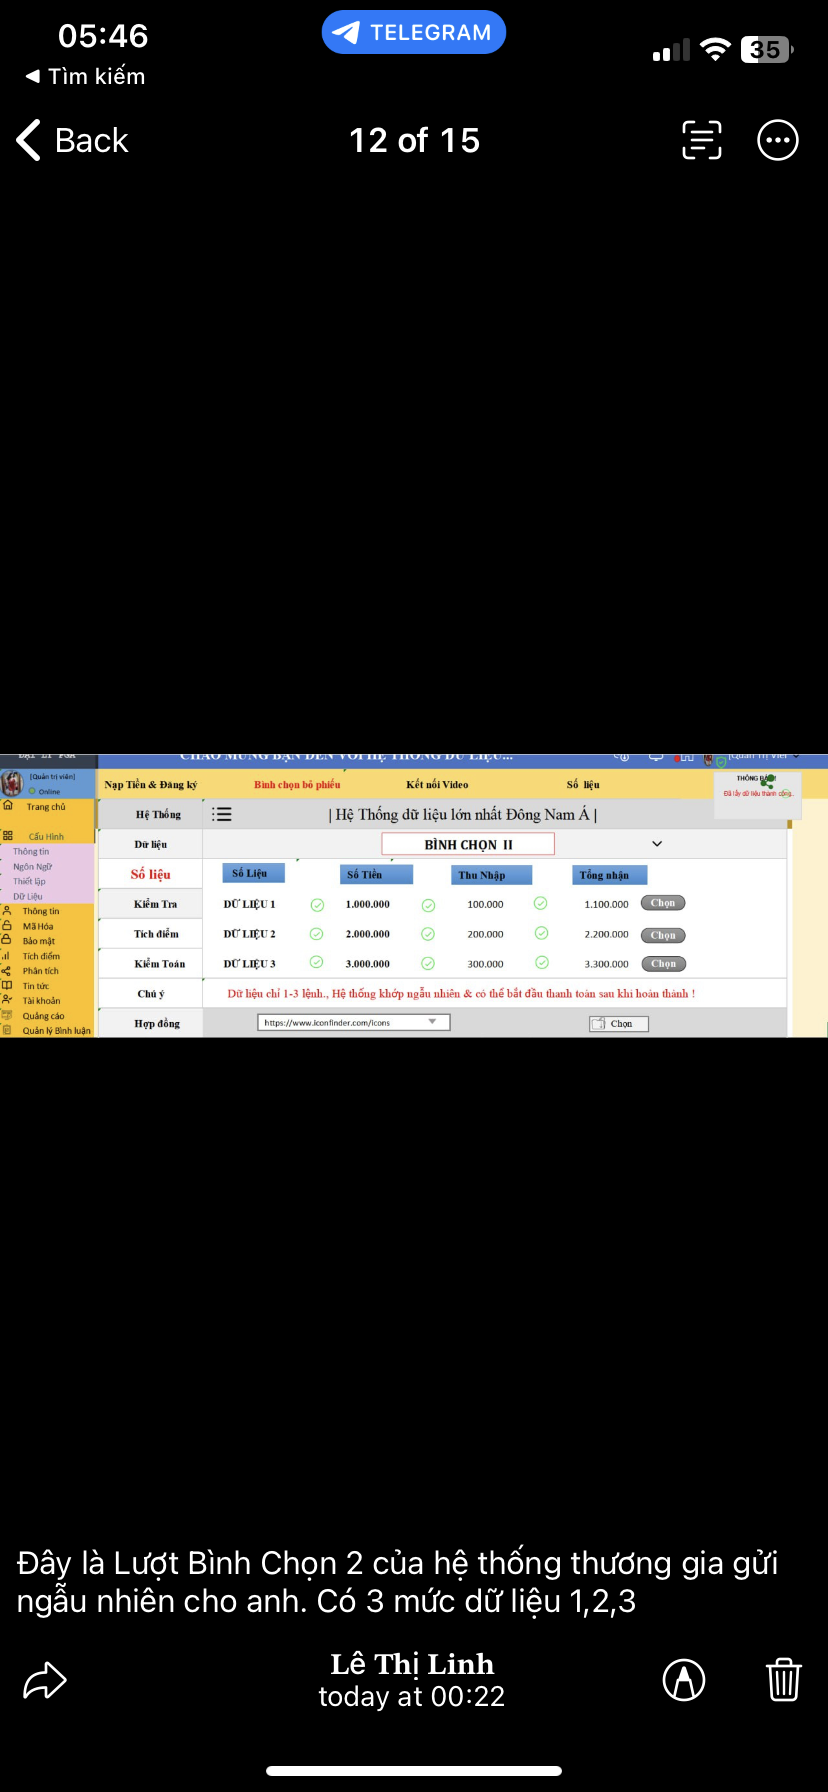This screenshot has width=828, height=1792.
Task: Select the Kết nối Video tab
Action: (437, 785)
